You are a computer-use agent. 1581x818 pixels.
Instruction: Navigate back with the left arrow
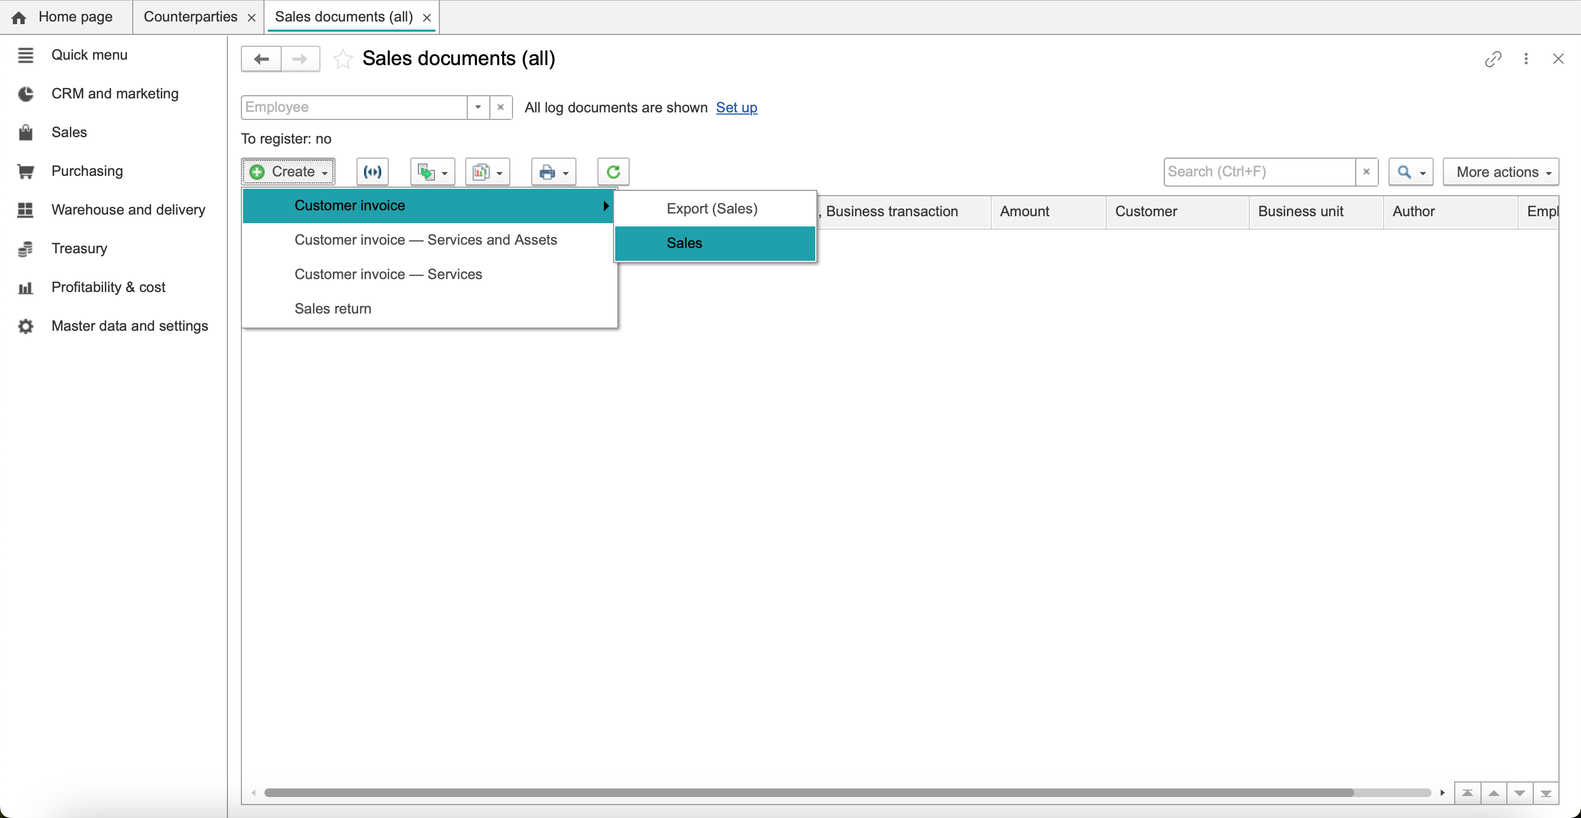[x=261, y=59]
